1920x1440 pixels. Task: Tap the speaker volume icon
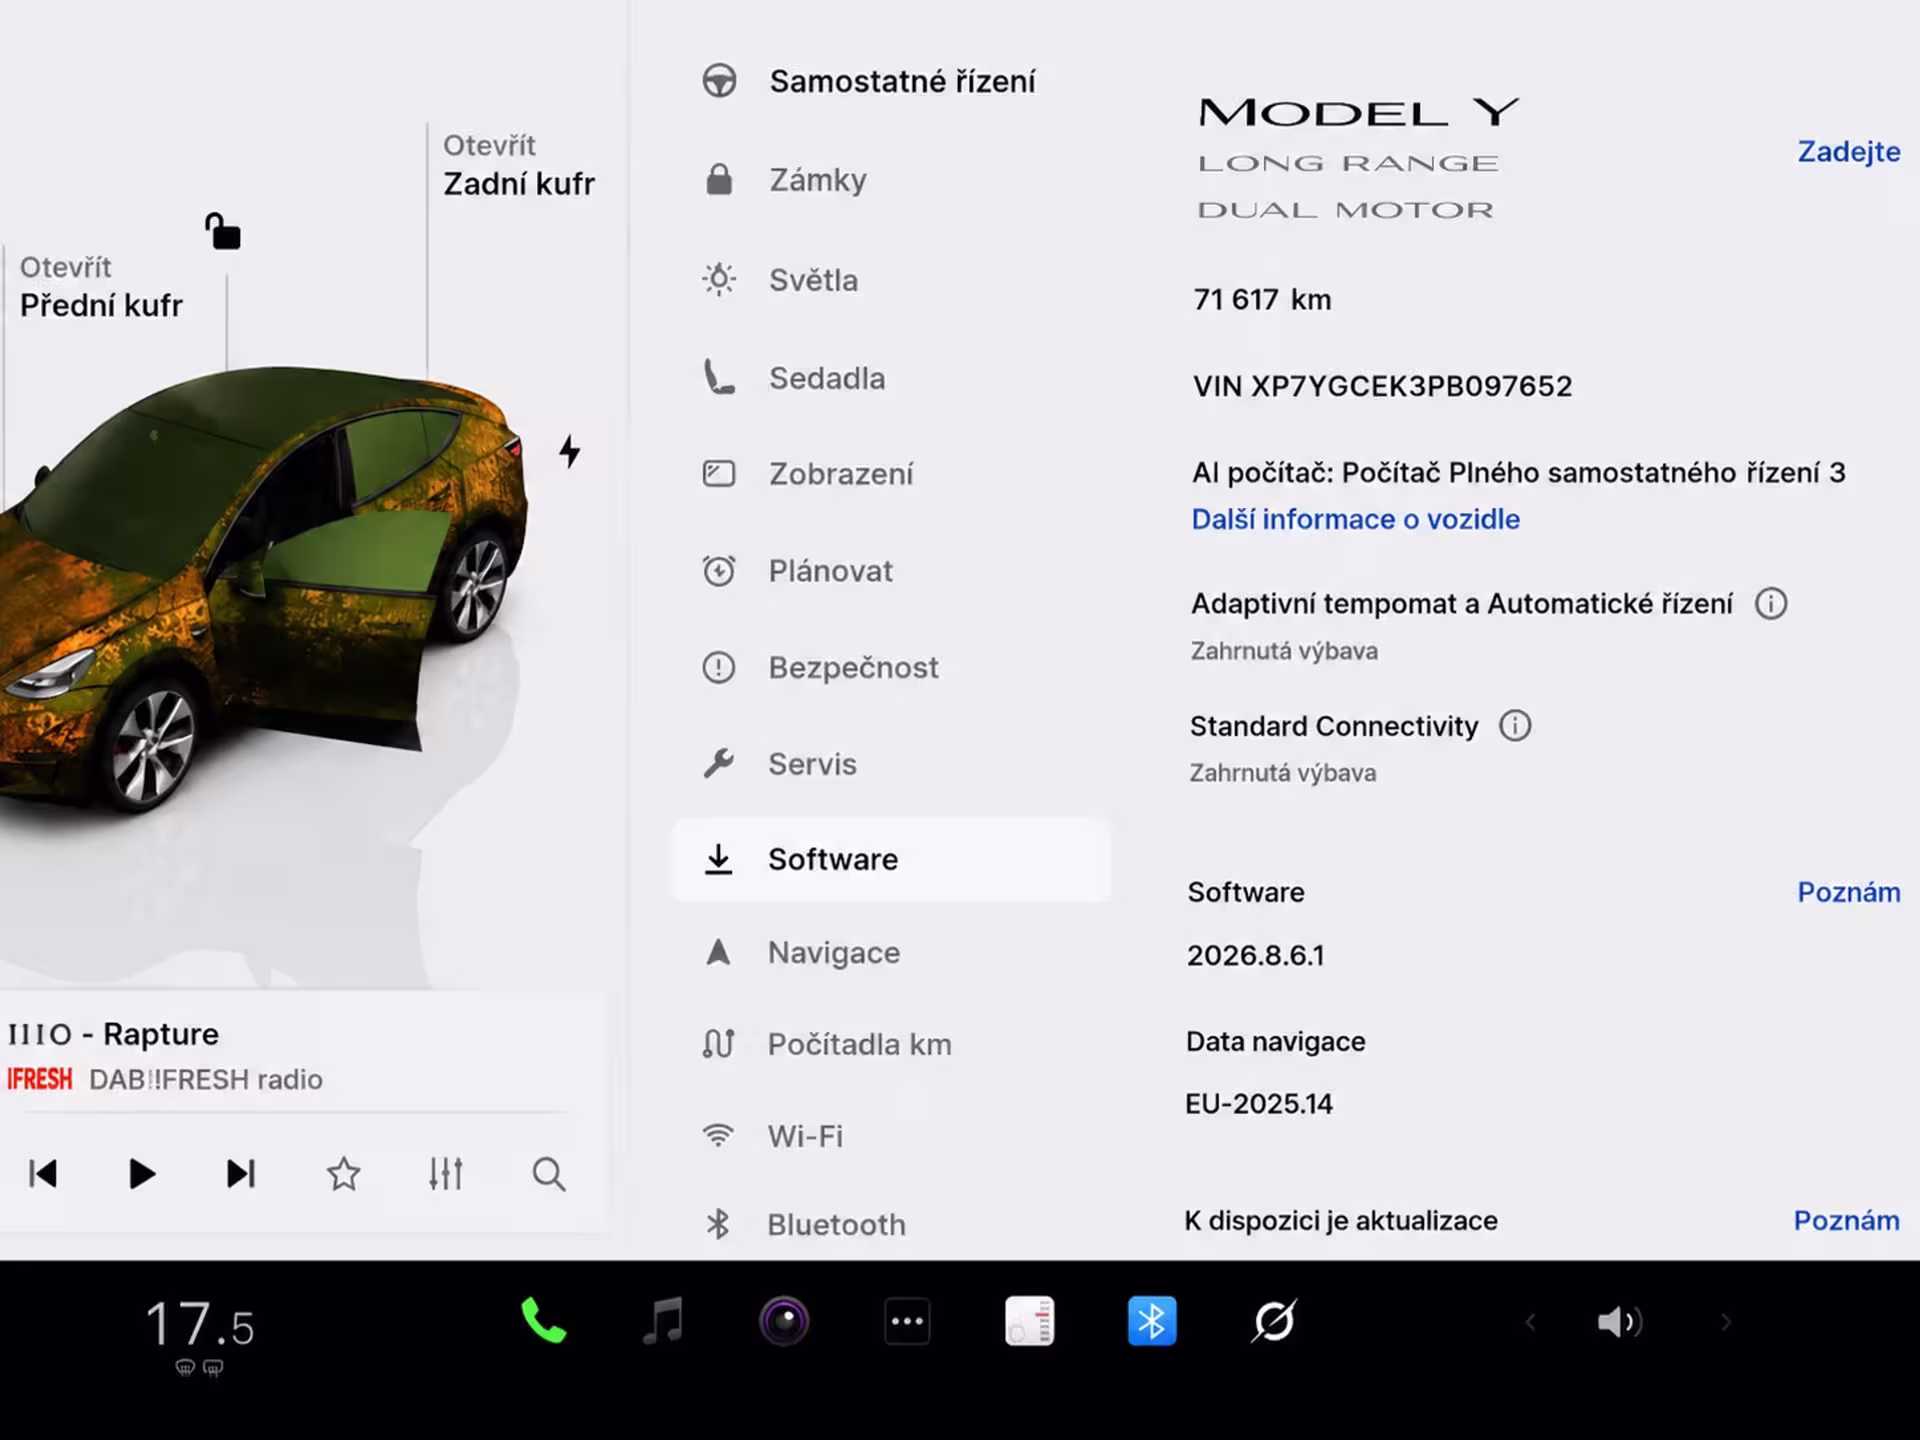[x=1620, y=1322]
